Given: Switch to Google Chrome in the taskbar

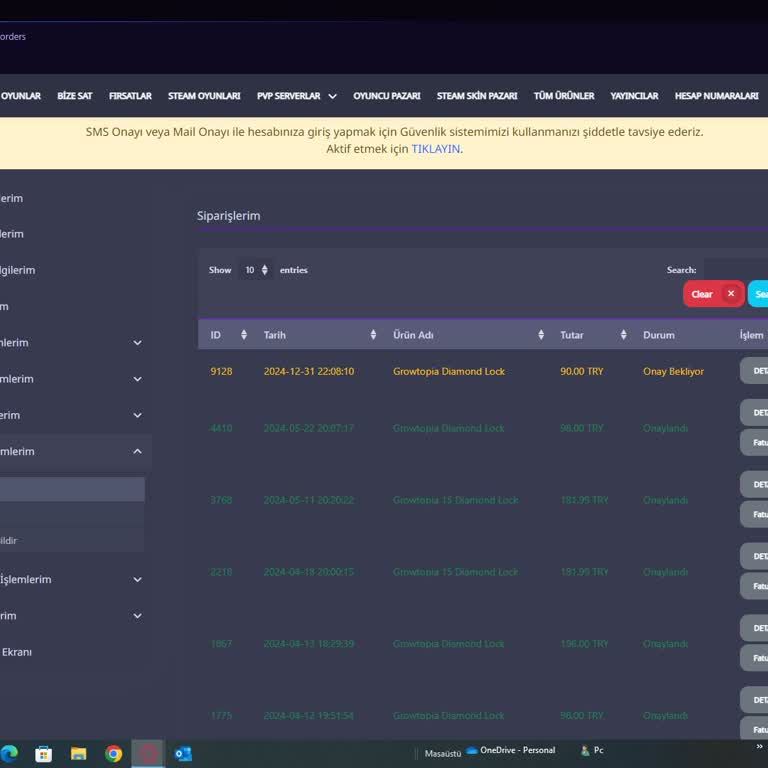Looking at the screenshot, I should click(113, 753).
